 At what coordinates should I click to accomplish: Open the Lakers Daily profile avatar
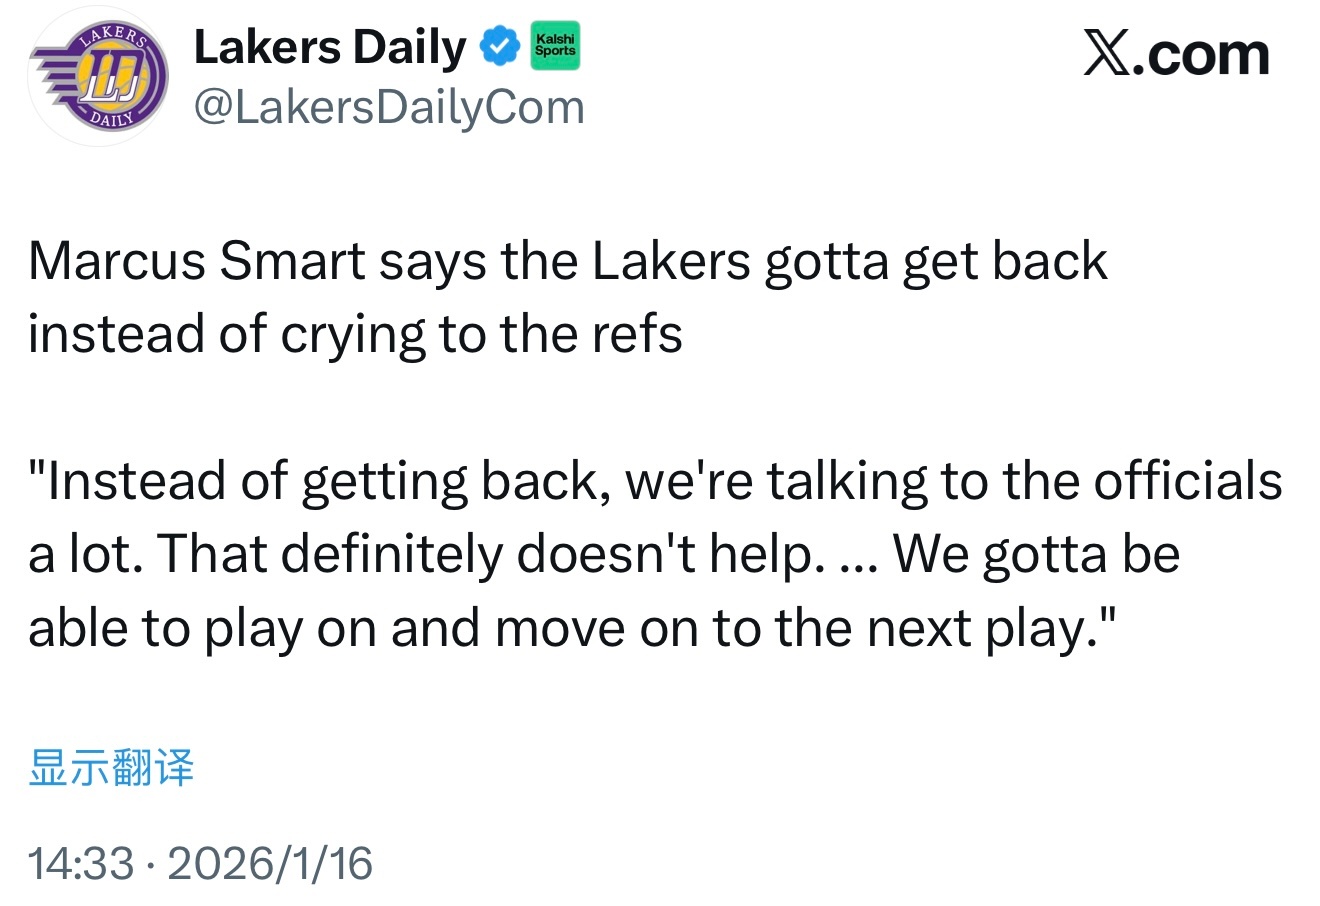tap(98, 79)
